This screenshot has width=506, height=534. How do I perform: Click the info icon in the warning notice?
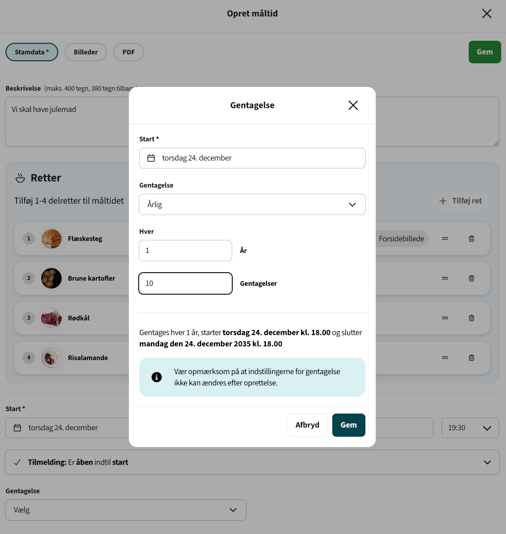(x=157, y=377)
